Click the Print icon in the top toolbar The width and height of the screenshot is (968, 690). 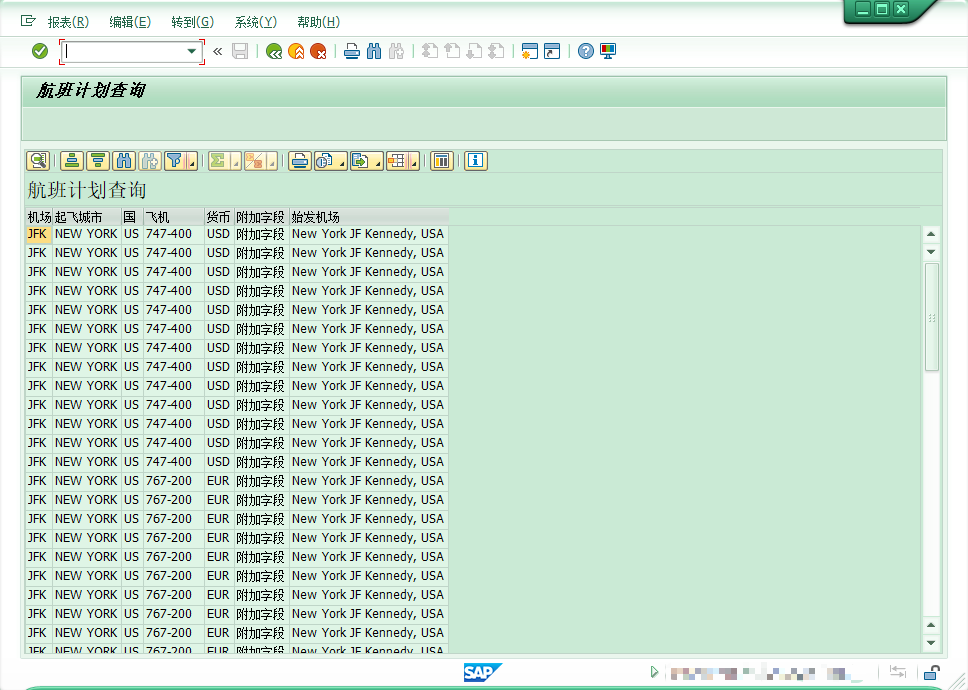[352, 51]
